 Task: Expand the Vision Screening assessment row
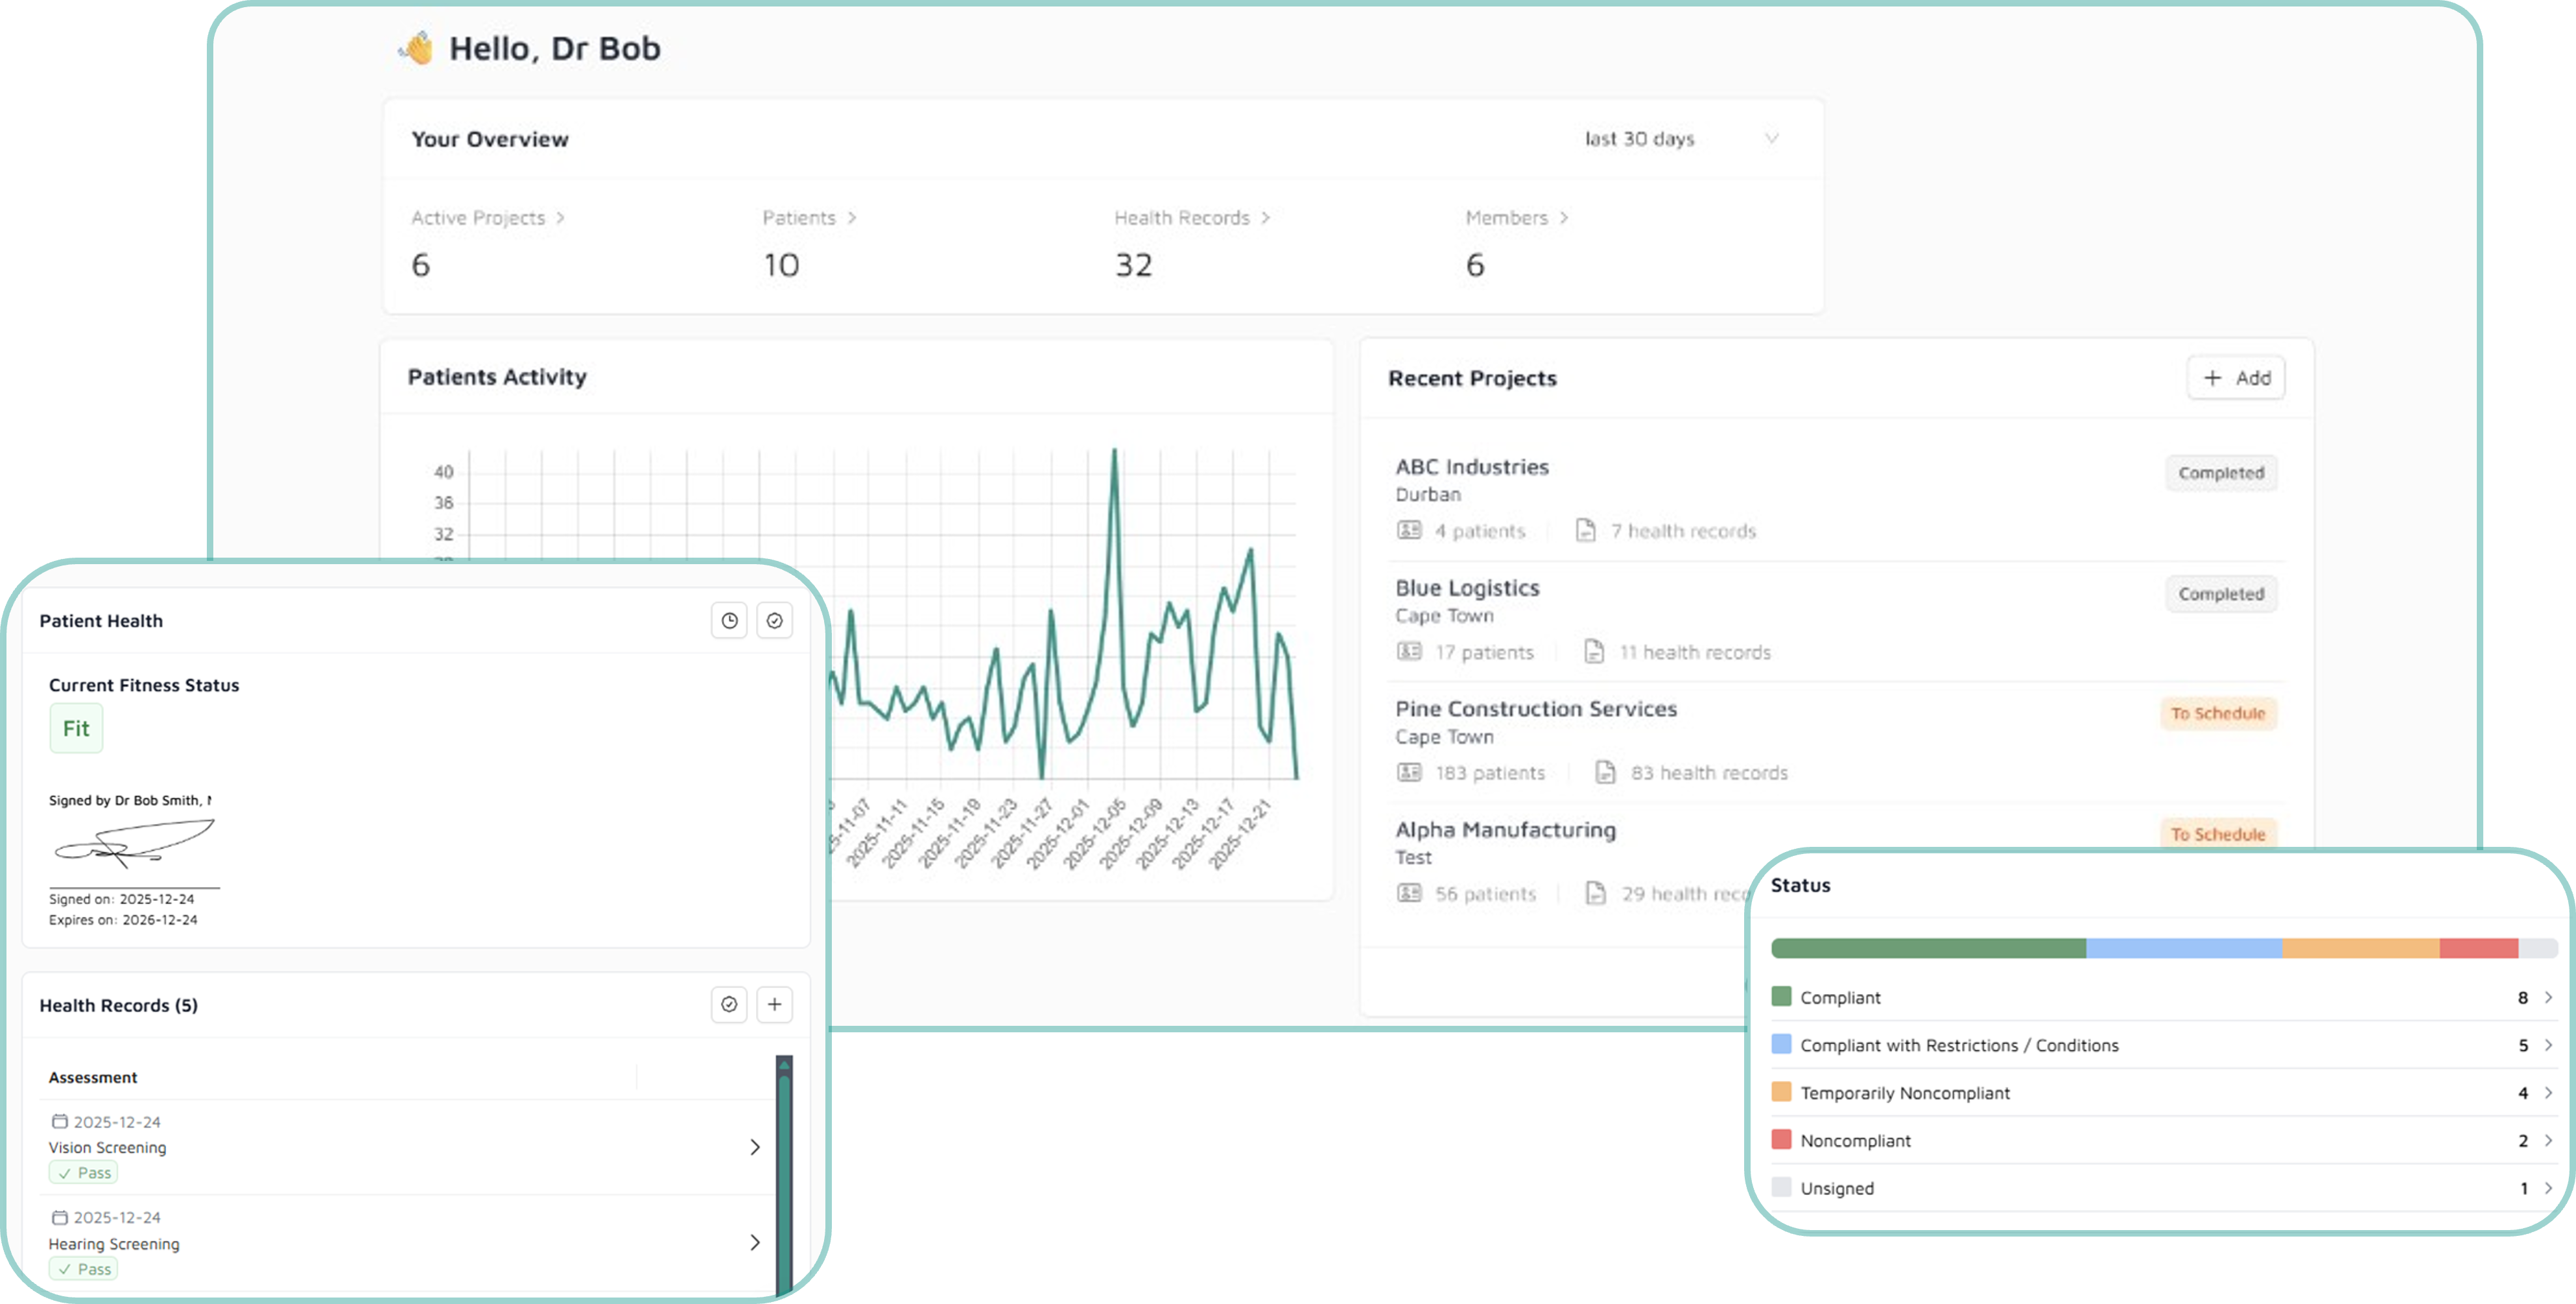pyautogui.click(x=756, y=1147)
